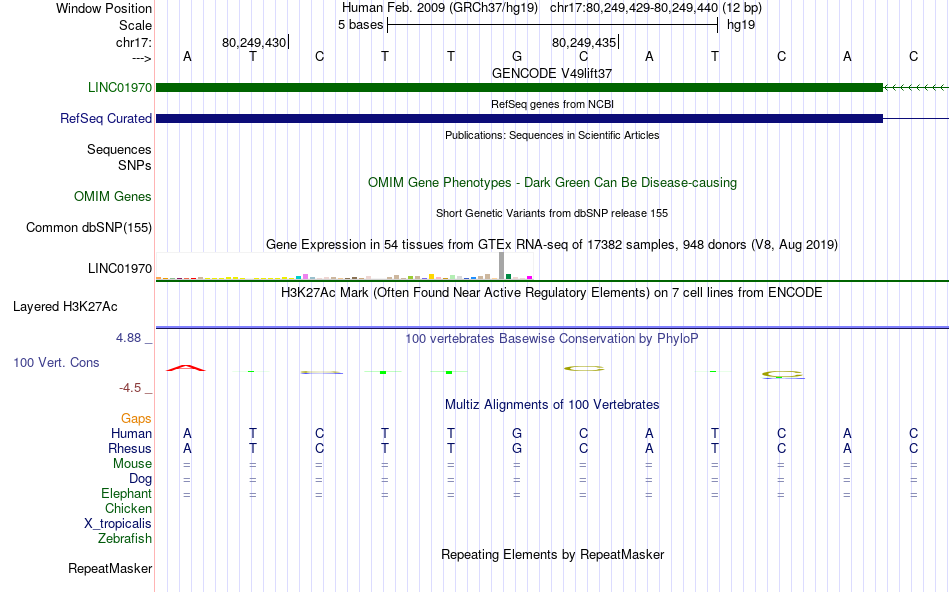Click Short Genetic Variants from dbSNP title

tap(552, 213)
